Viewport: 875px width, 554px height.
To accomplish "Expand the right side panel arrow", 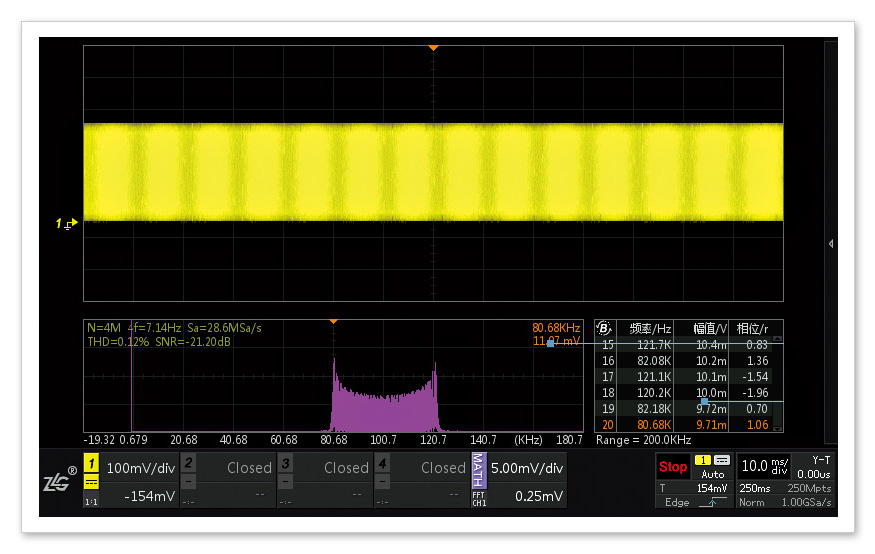I will coord(830,244).
